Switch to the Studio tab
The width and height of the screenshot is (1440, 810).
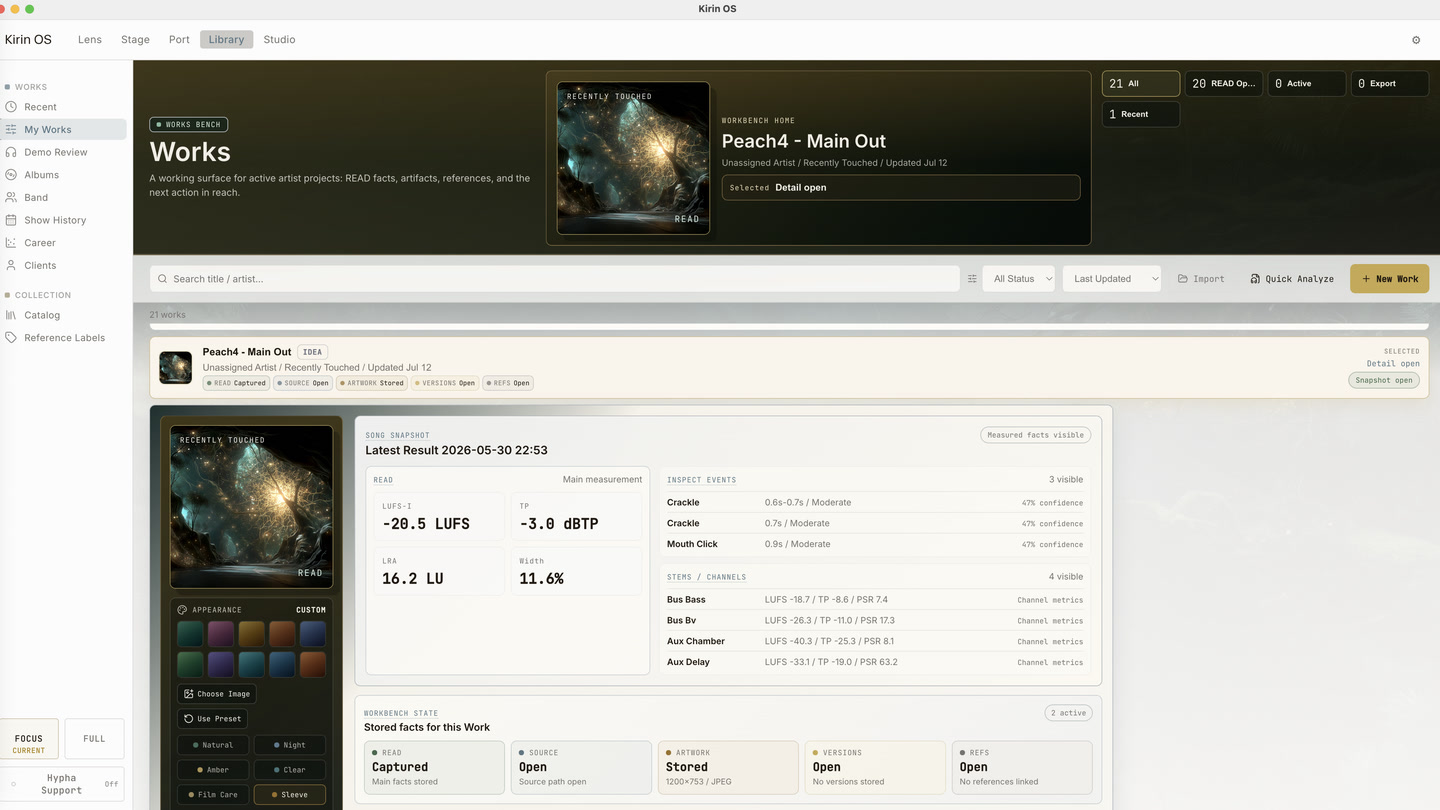pyautogui.click(x=279, y=40)
